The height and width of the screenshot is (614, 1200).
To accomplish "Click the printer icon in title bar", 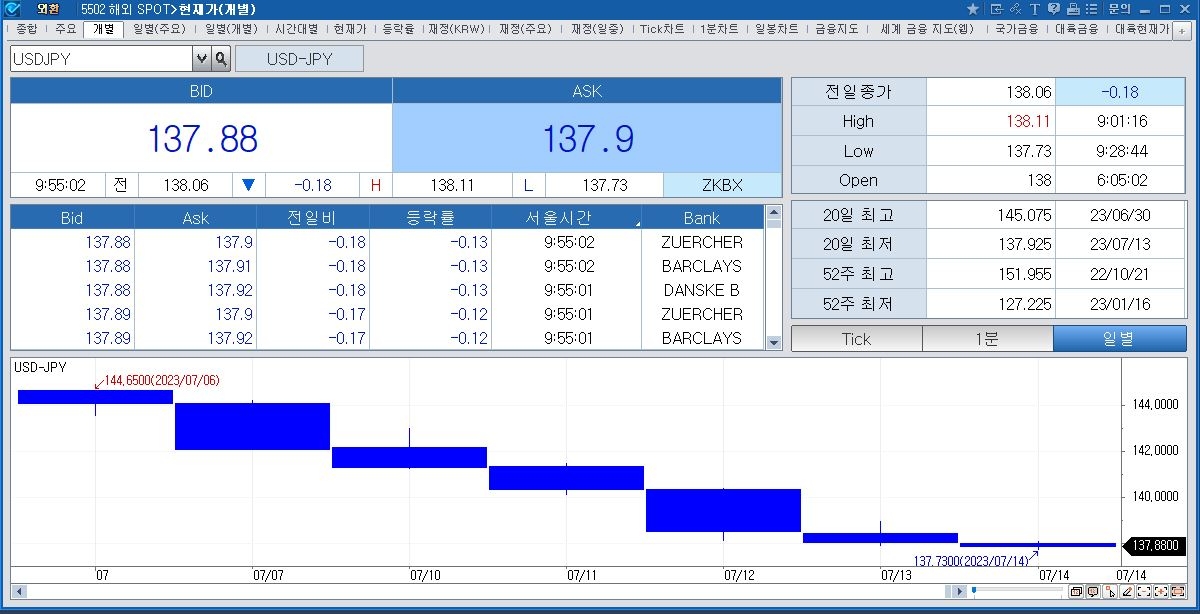I will coord(1073,9).
